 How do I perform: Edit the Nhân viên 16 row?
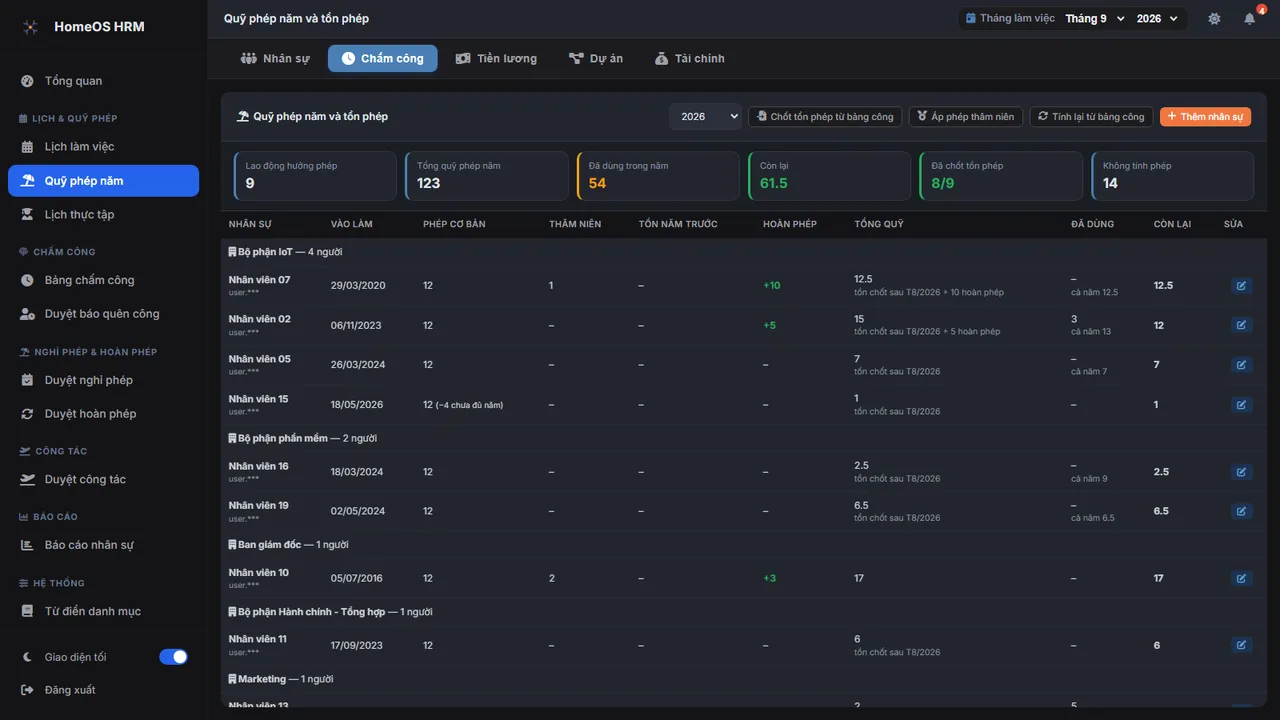[1241, 472]
